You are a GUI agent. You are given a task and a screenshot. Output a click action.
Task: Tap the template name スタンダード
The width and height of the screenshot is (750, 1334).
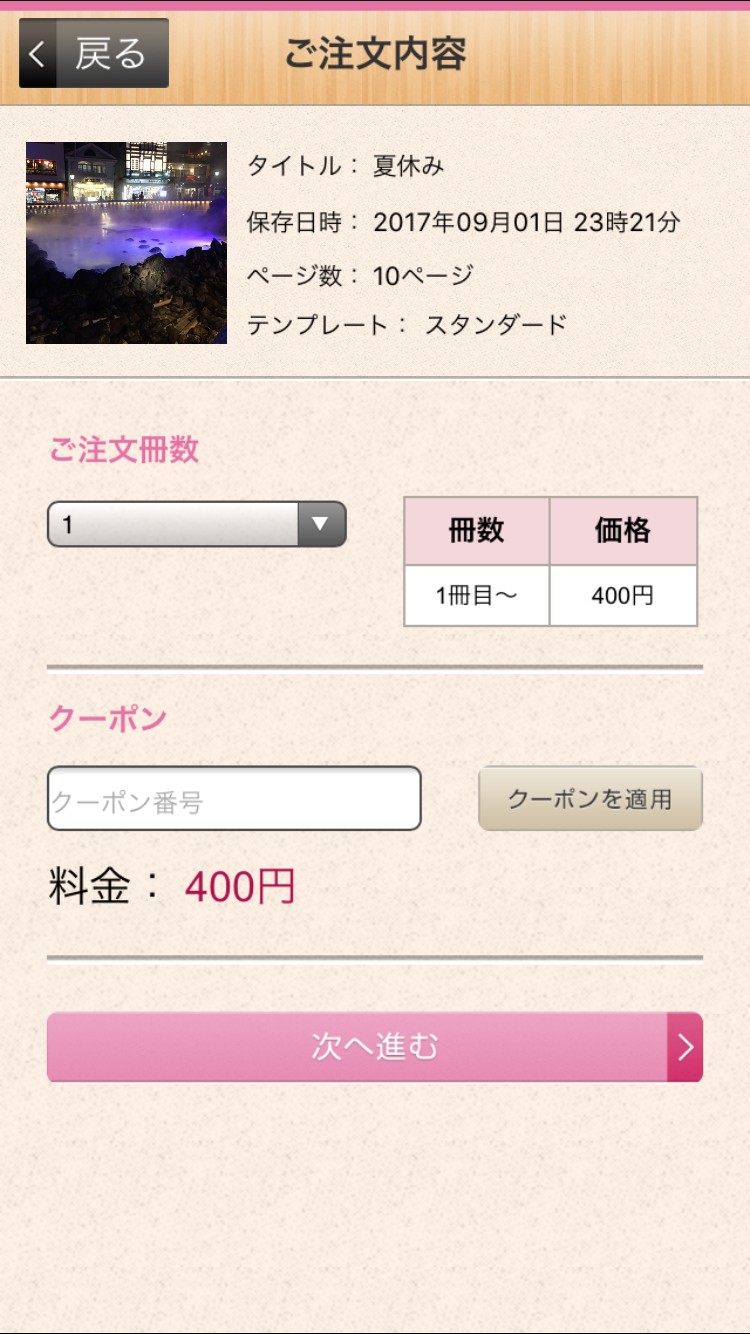click(x=496, y=325)
